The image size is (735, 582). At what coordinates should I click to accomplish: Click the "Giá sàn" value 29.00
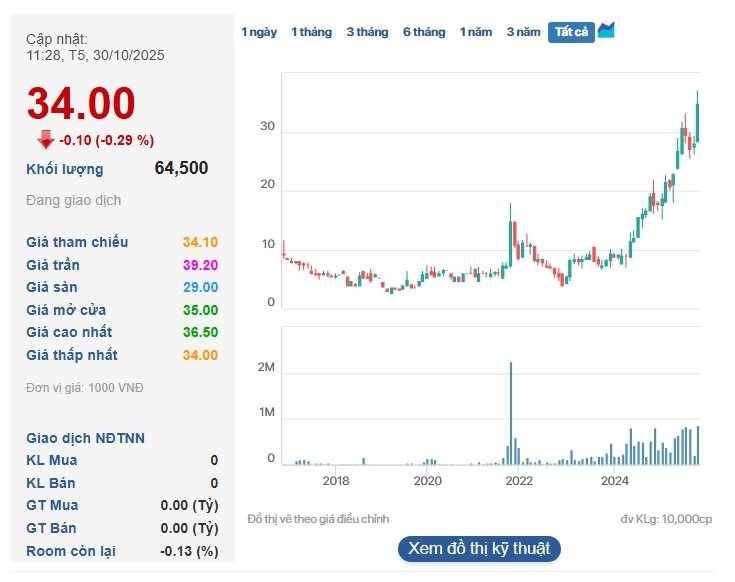pyautogui.click(x=200, y=287)
